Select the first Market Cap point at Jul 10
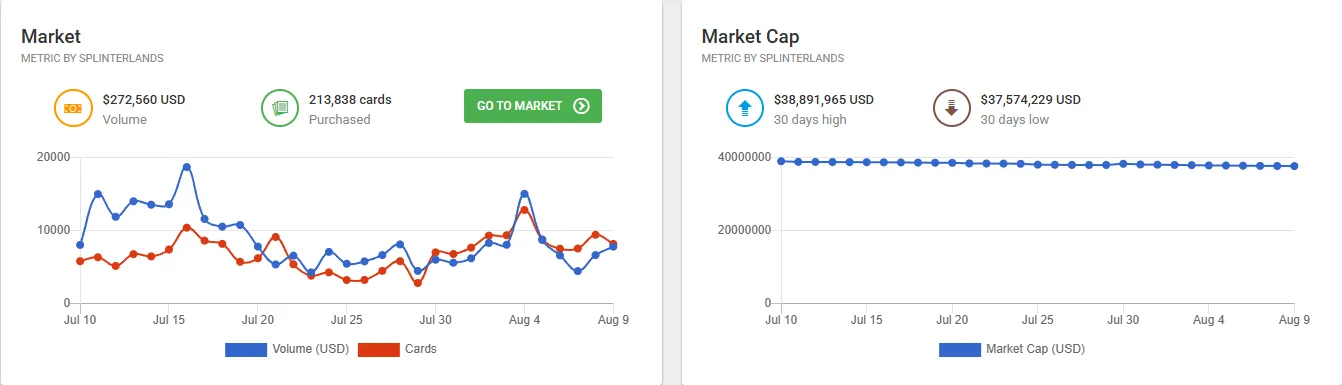Screen dimensions: 1342x385 [x=781, y=161]
